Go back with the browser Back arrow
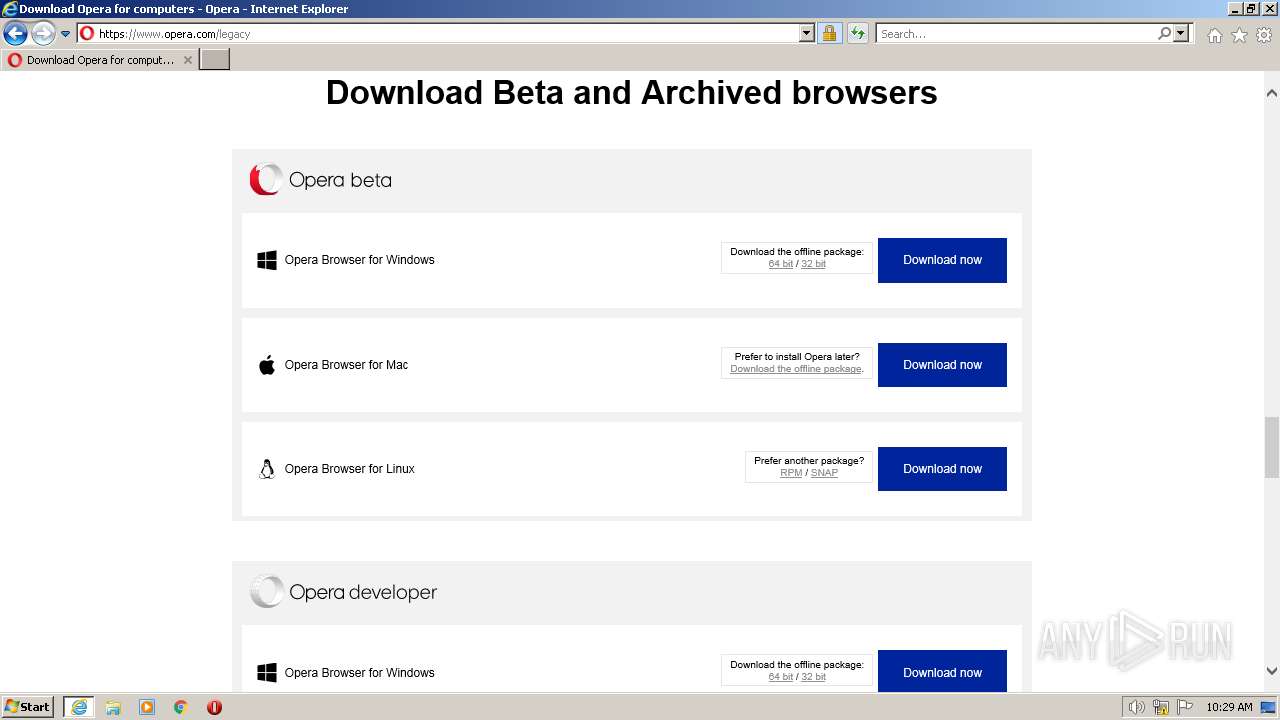 pos(15,34)
